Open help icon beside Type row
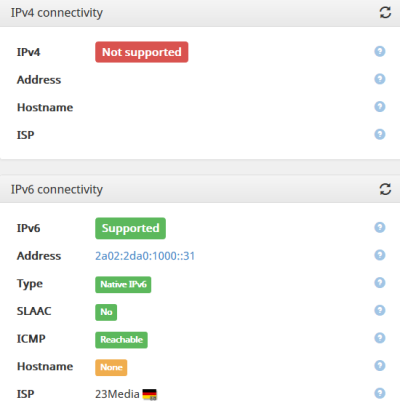This screenshot has width=400, height=411. click(x=380, y=283)
